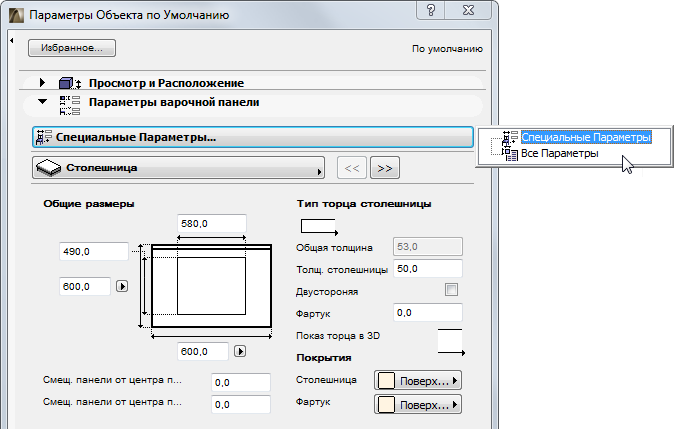Click the help question mark button

point(431,10)
